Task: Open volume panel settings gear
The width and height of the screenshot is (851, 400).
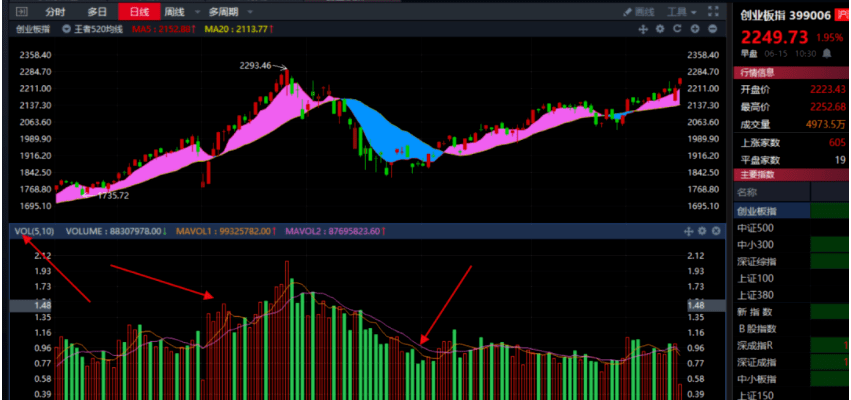Action: pyautogui.click(x=702, y=231)
